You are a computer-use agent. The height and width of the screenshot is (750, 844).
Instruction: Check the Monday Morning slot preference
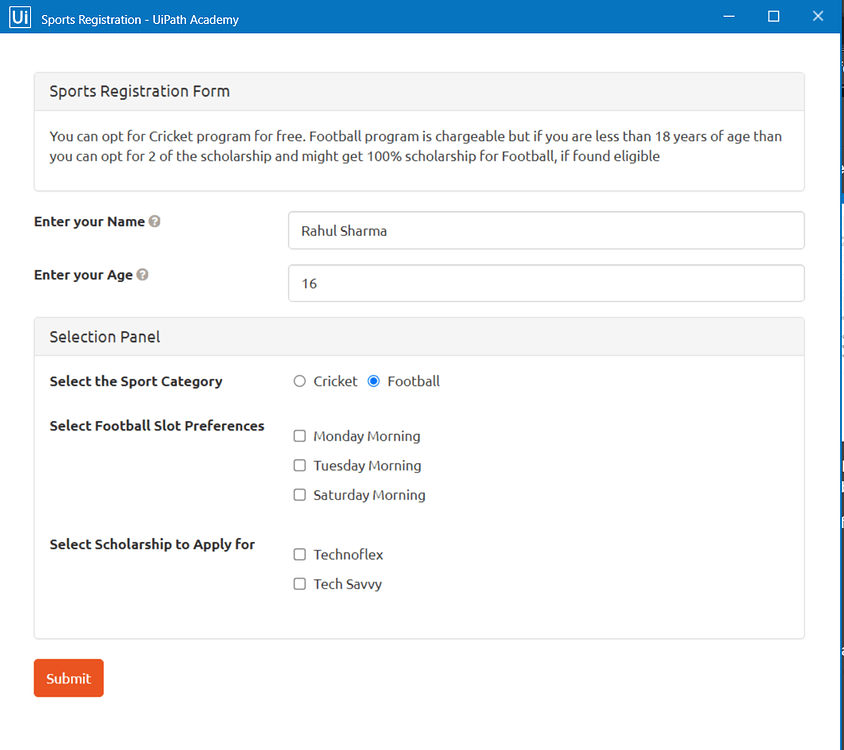pos(299,436)
